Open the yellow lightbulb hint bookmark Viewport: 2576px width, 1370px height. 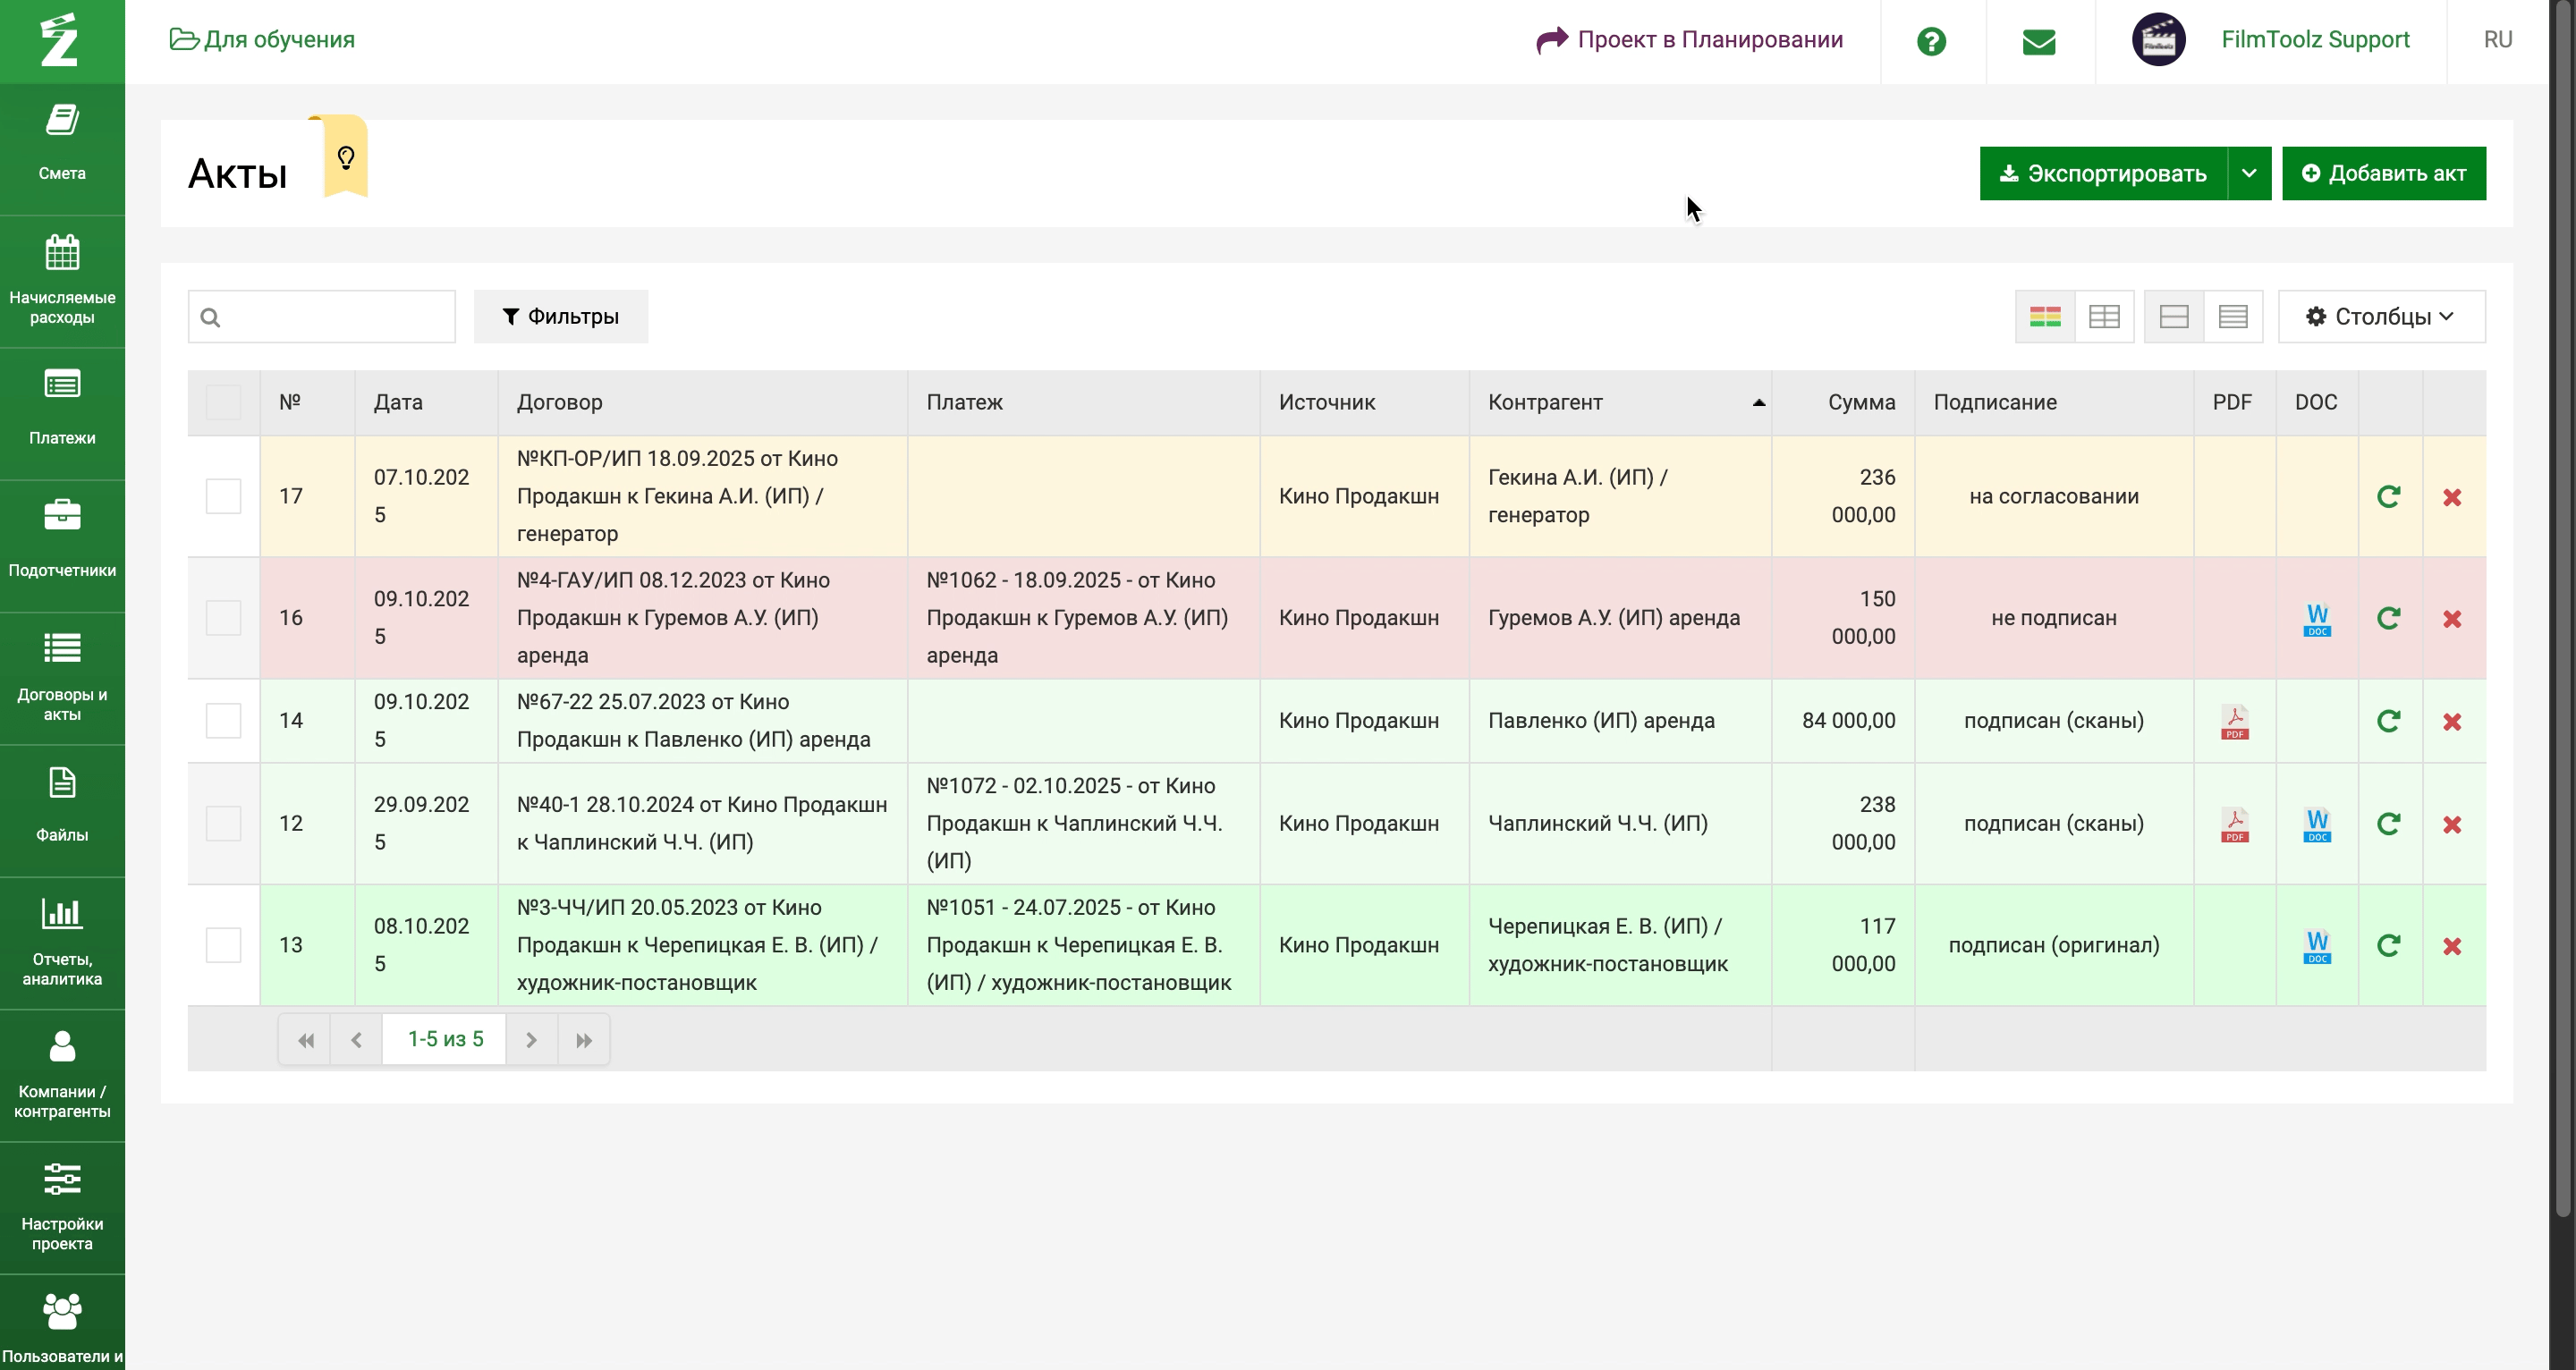pyautogui.click(x=346, y=158)
